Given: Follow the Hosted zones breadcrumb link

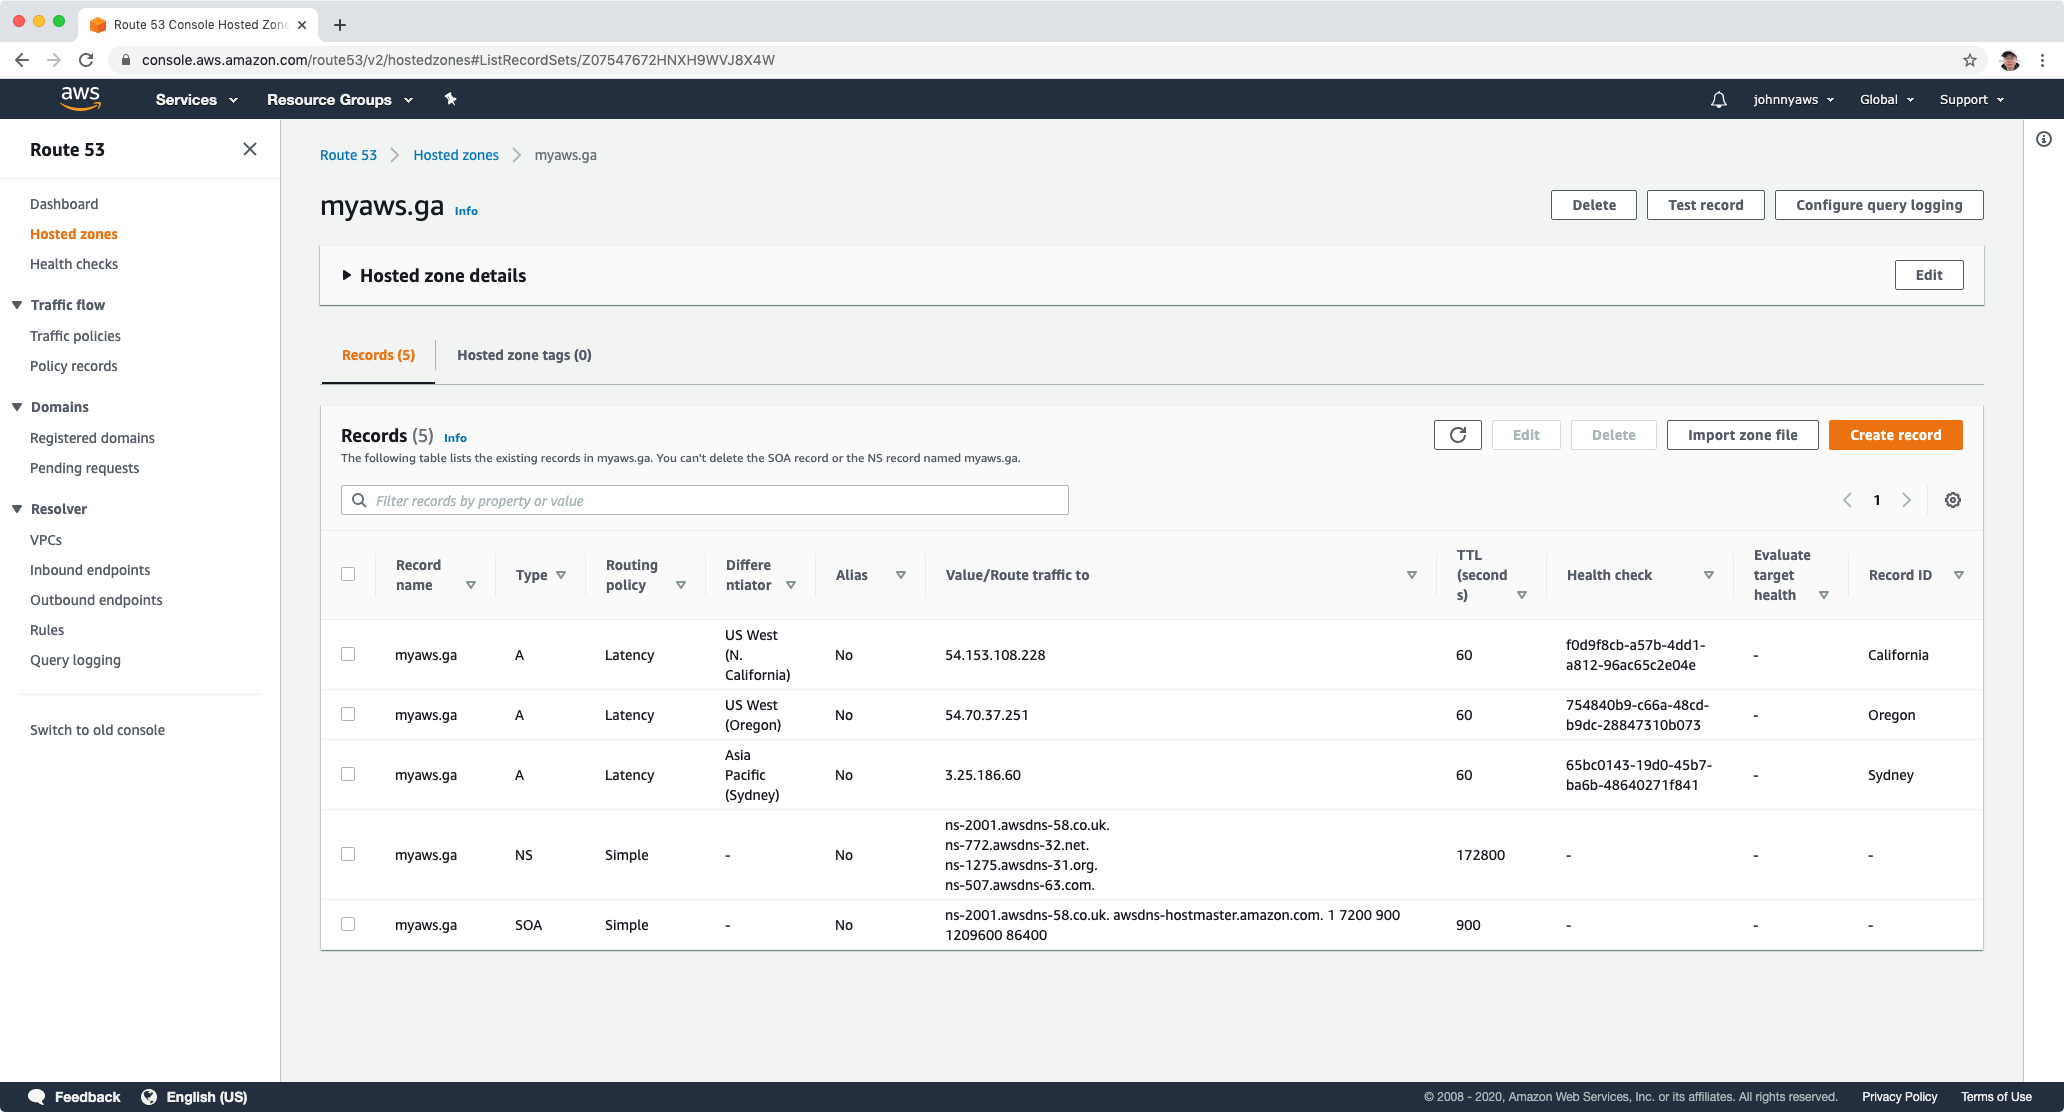Looking at the screenshot, I should [x=456, y=155].
